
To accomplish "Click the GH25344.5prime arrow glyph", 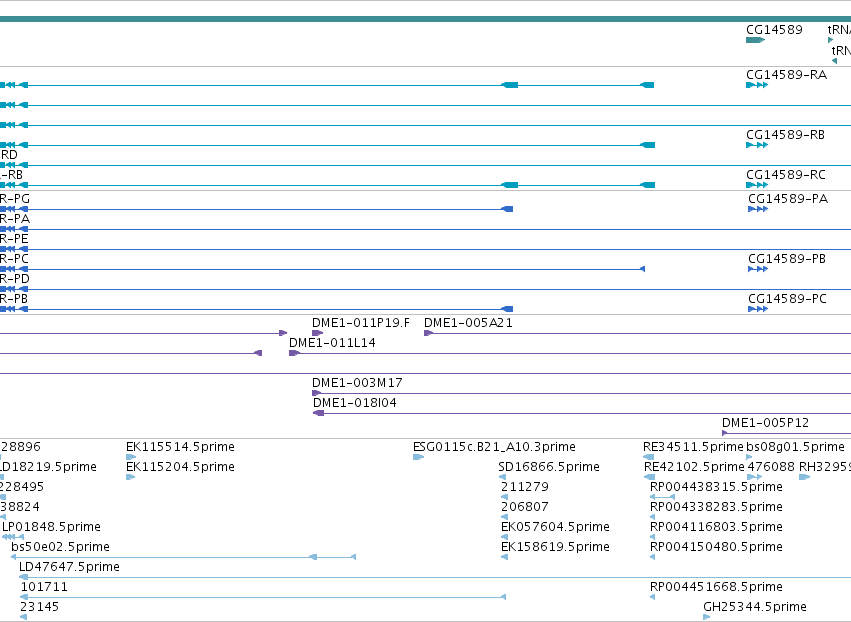I will (707, 617).
